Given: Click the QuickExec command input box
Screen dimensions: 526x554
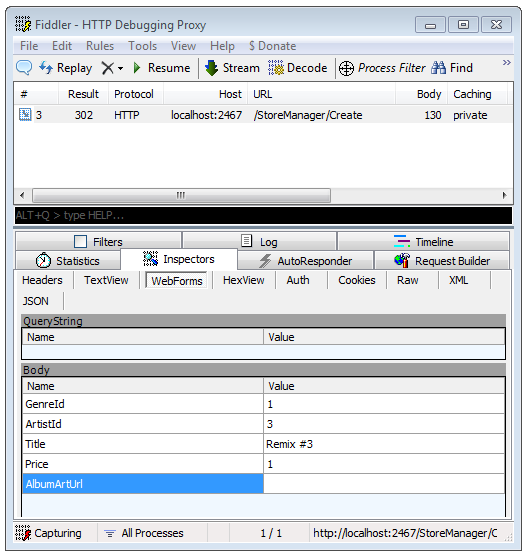Looking at the screenshot, I should tap(263, 215).
